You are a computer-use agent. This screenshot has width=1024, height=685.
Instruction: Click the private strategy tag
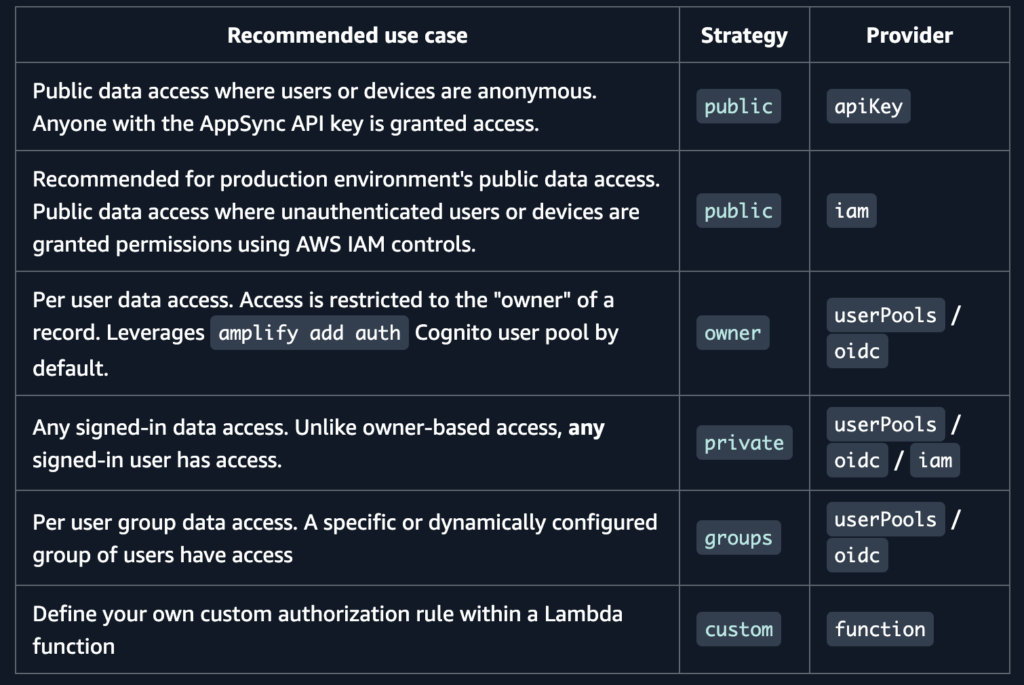744,443
